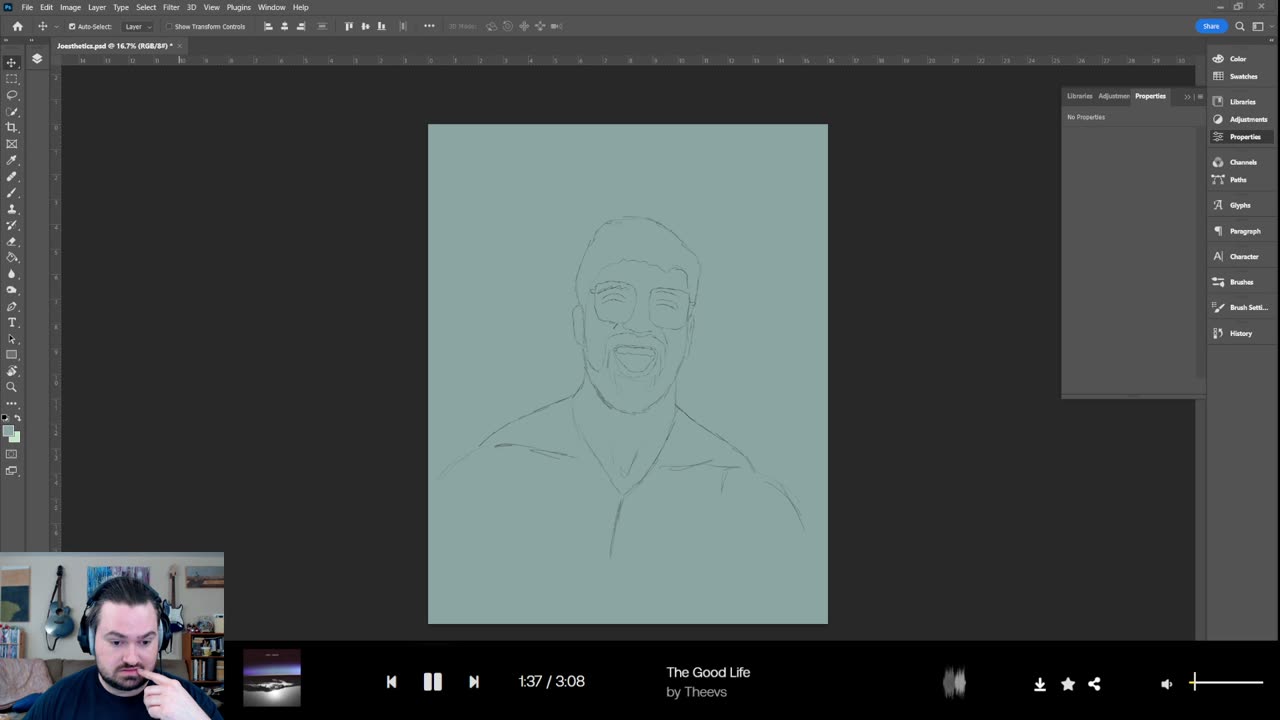Click the foreground color swatch
Image resolution: width=1280 pixels, height=720 pixels.
[8, 431]
